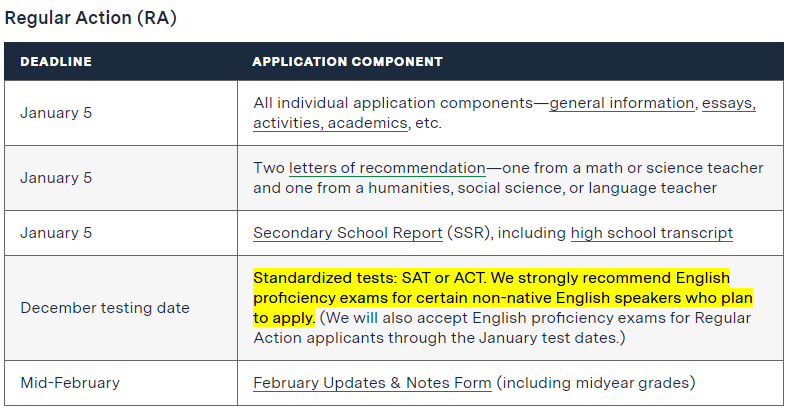Image resolution: width=790 pixels, height=411 pixels.
Task: Click January 5 in the individual components row
Action: tap(56, 113)
